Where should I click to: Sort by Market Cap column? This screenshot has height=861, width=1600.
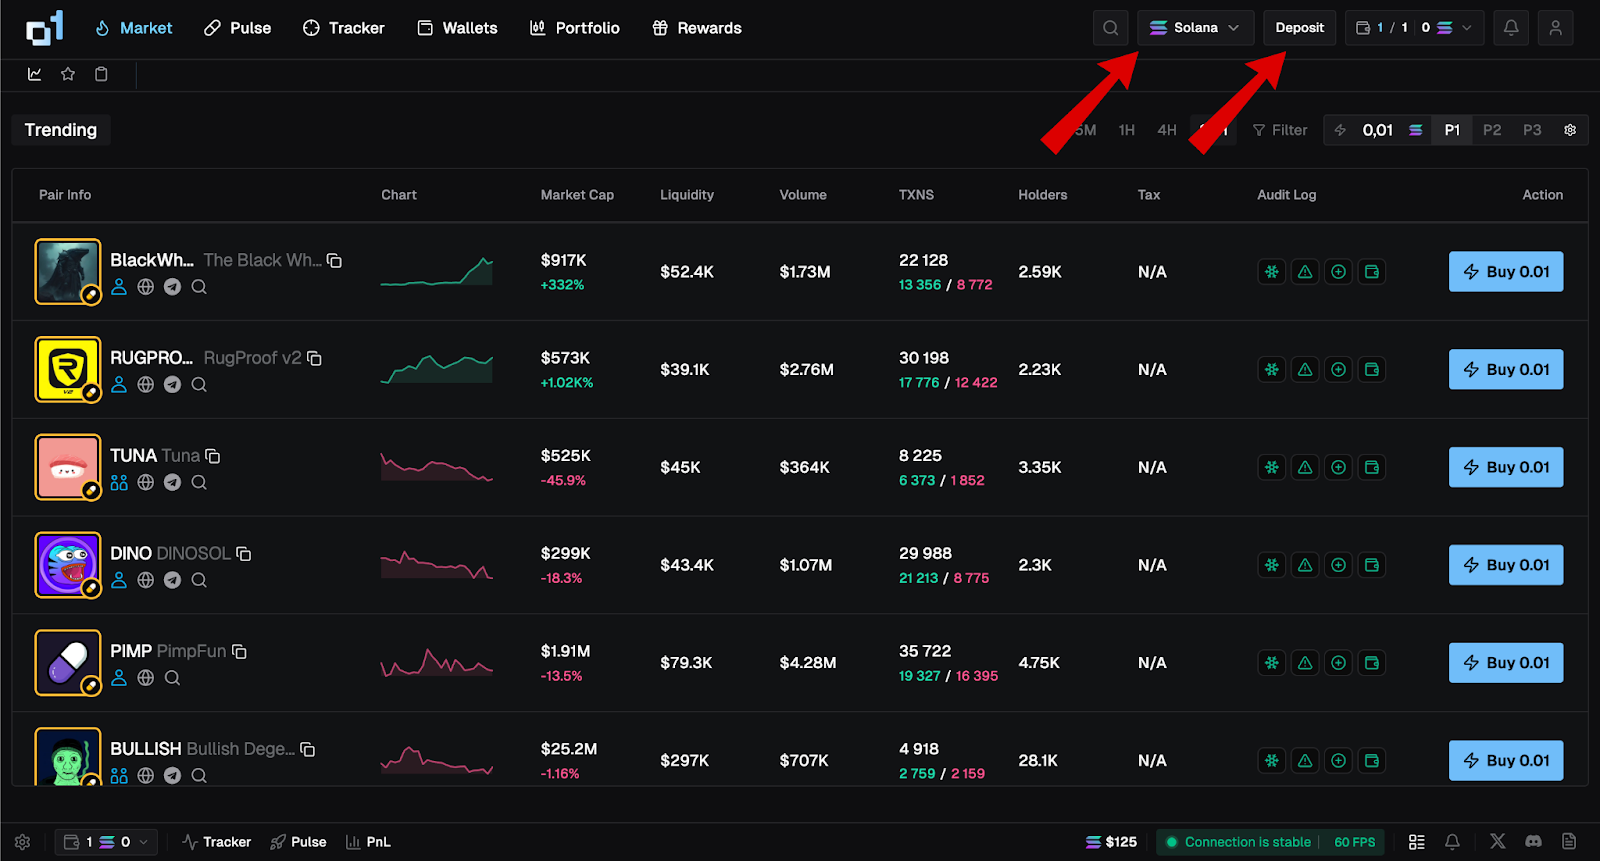[577, 195]
